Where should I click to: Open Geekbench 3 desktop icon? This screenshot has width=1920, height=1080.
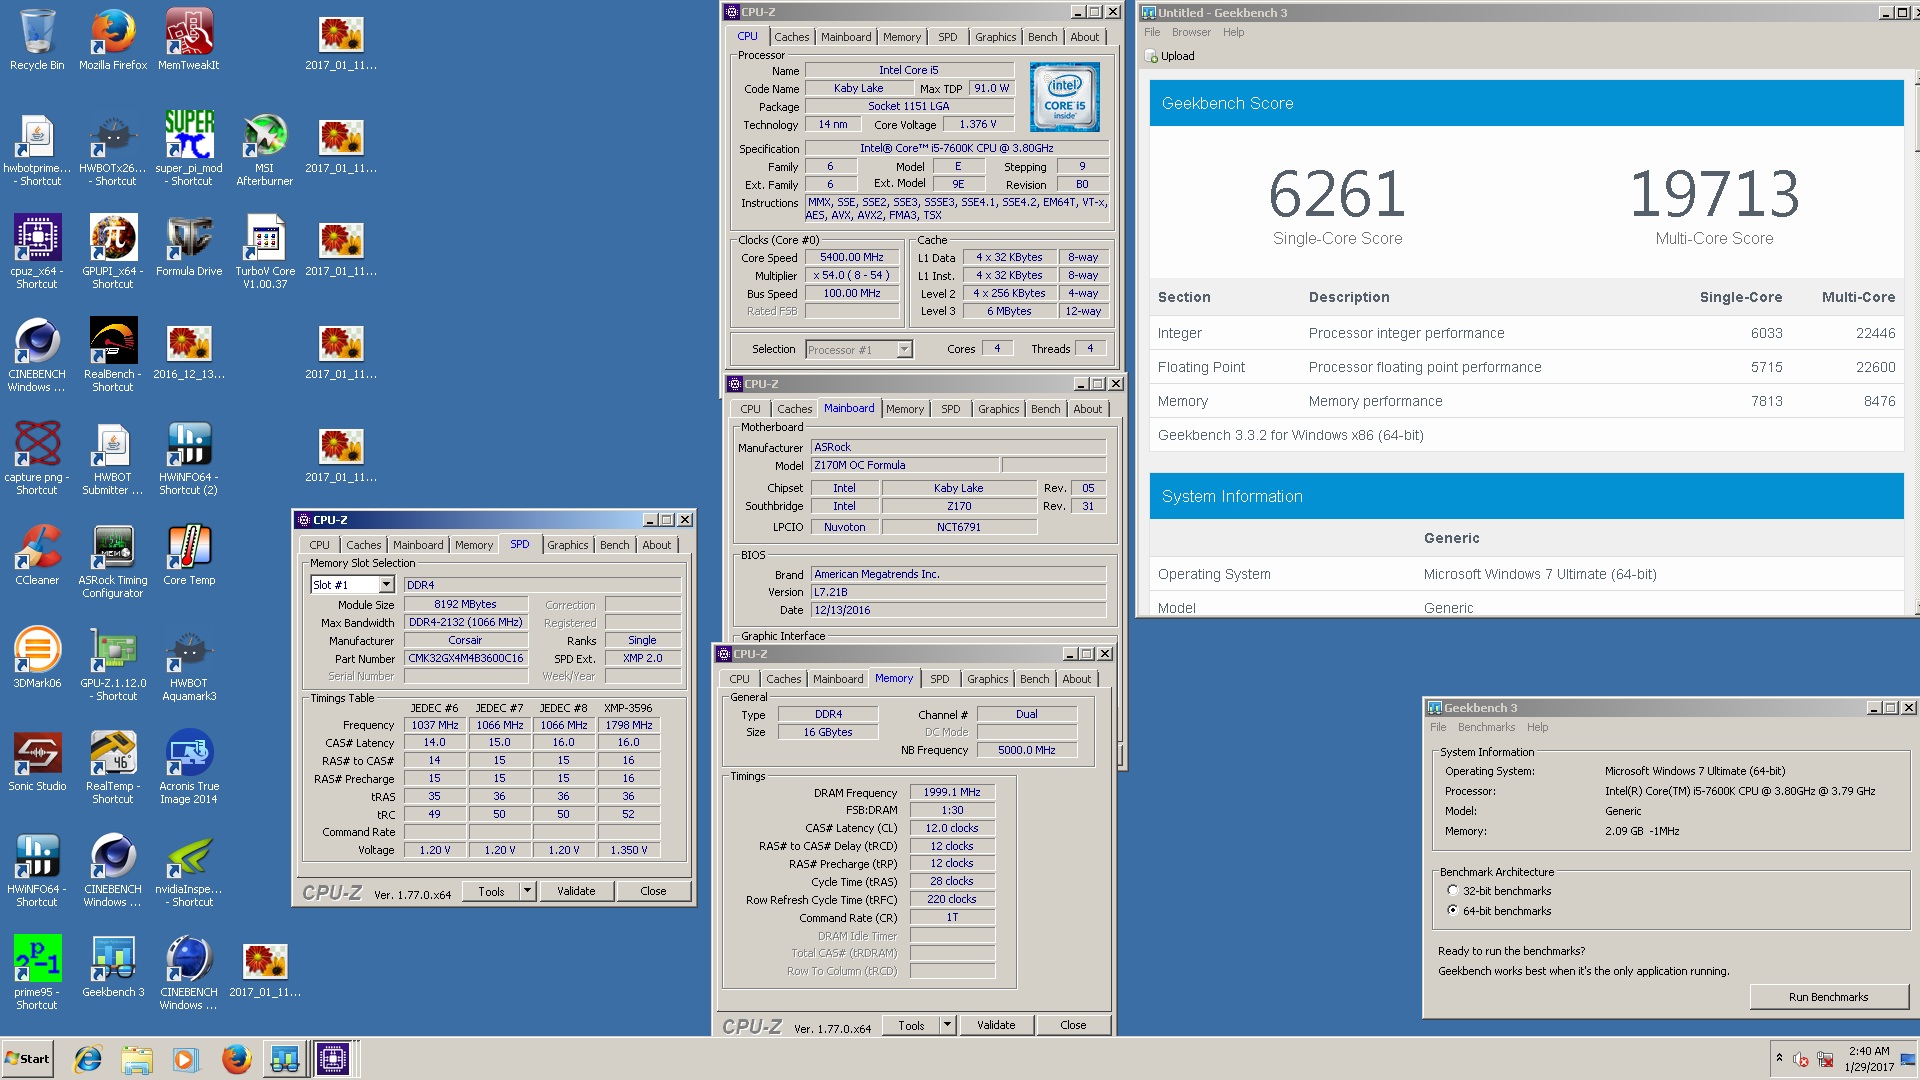pyautogui.click(x=113, y=967)
